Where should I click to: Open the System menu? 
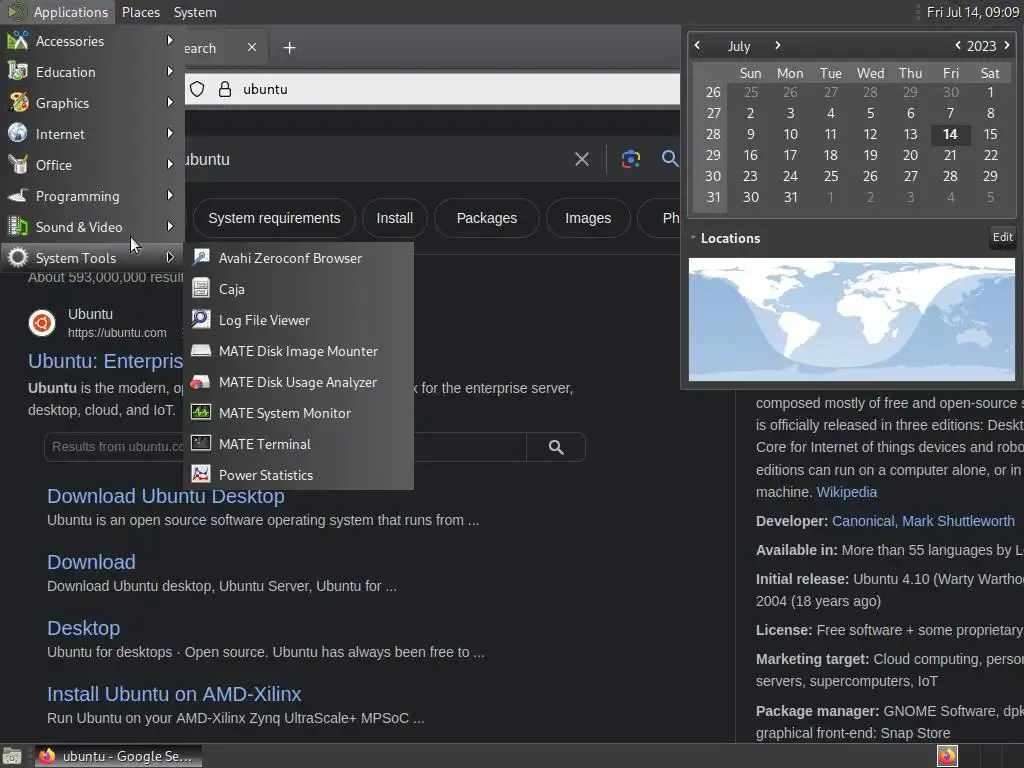tap(195, 12)
